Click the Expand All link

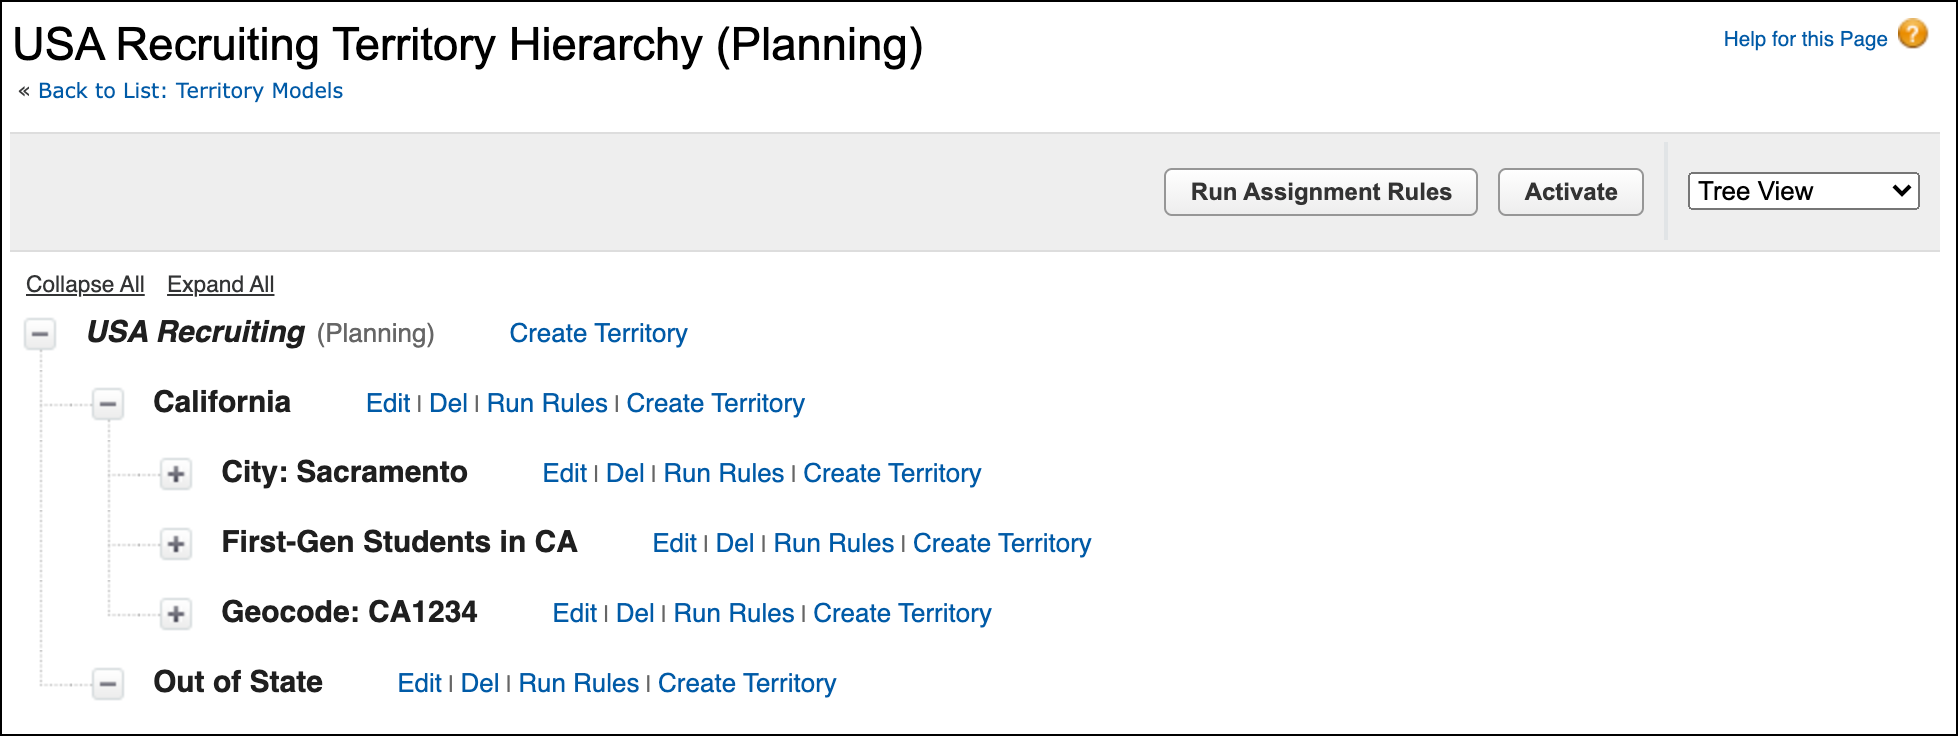pyautogui.click(x=220, y=284)
